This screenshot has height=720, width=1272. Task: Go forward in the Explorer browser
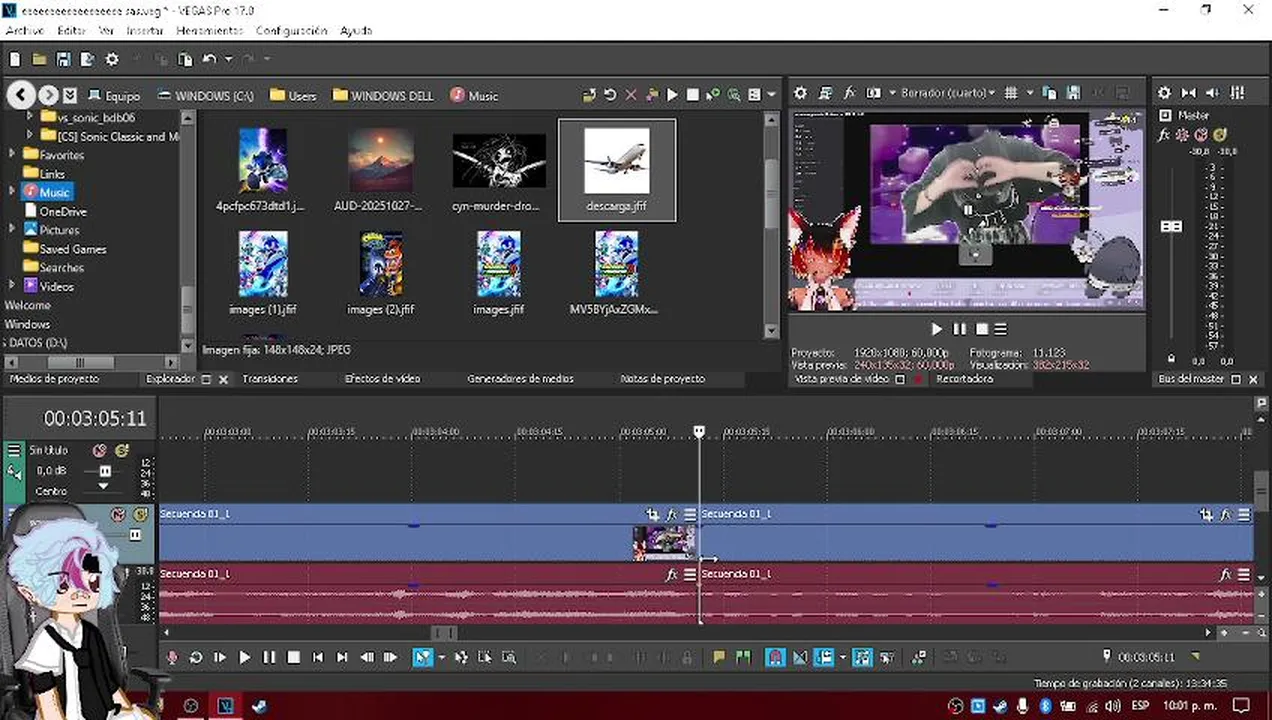(48, 95)
